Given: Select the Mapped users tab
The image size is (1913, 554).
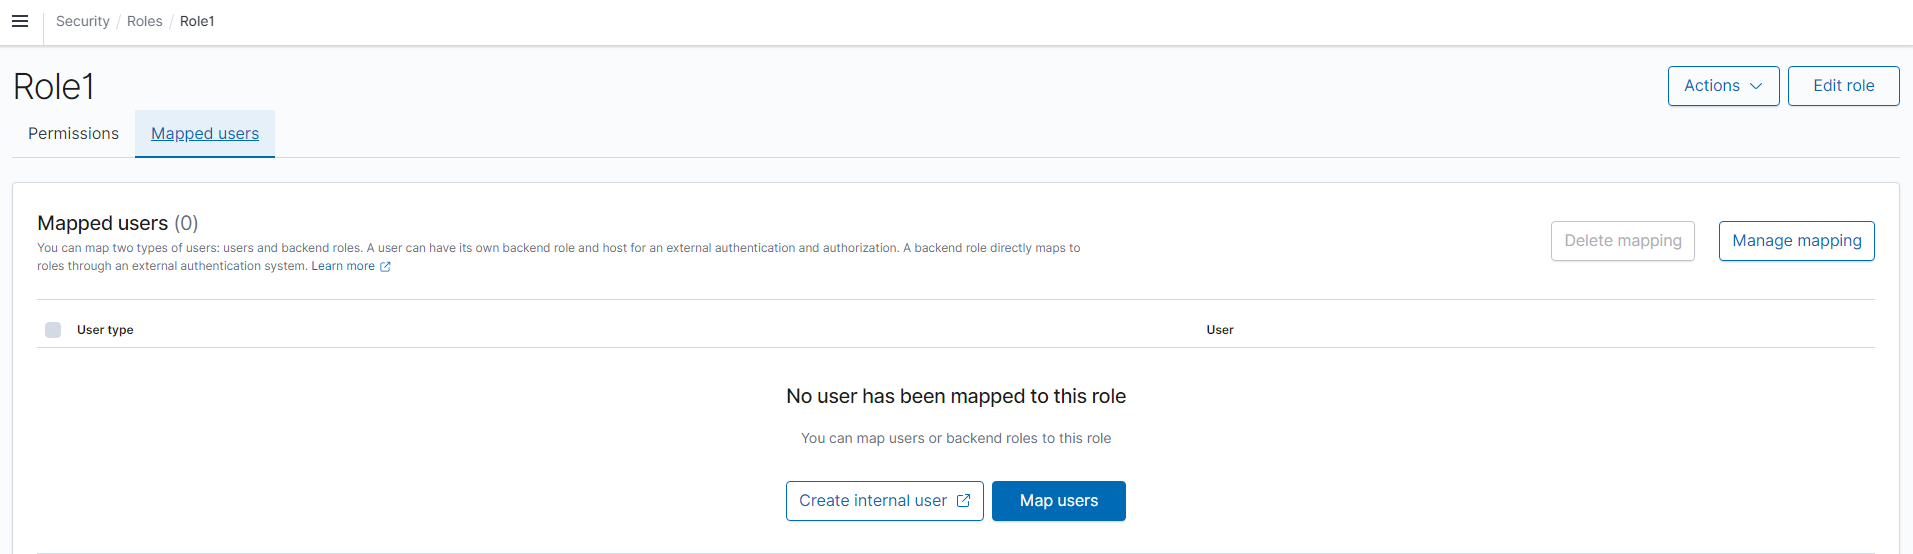Looking at the screenshot, I should [205, 134].
